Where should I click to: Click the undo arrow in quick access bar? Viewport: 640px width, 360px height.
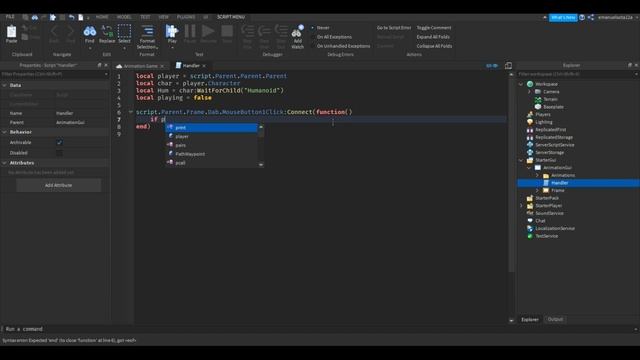pos(72,17)
